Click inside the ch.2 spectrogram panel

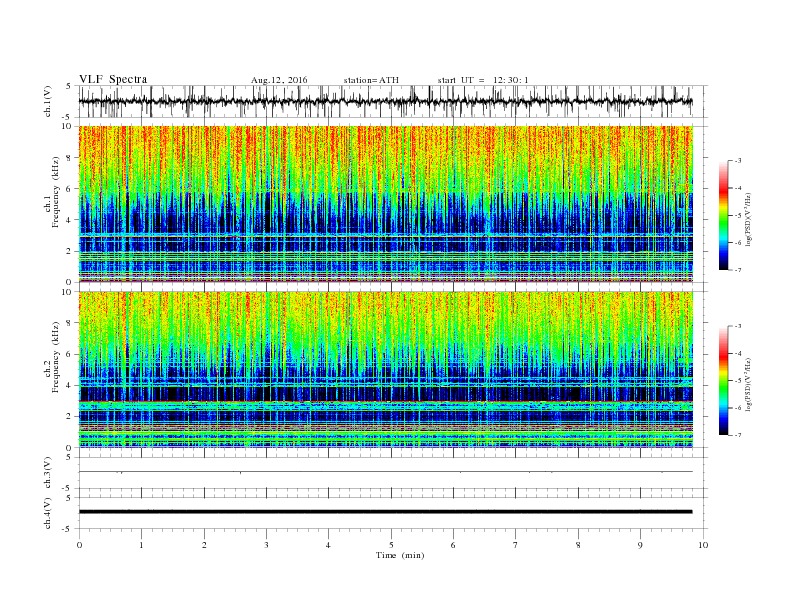pyautogui.click(x=385, y=370)
